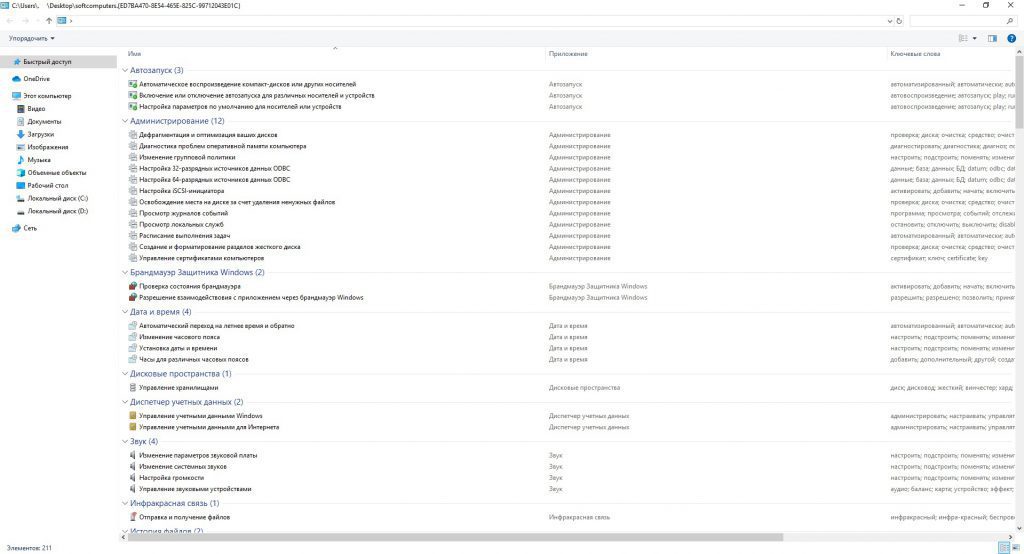Collapse the Администрирование (12) group

[x=124, y=121]
